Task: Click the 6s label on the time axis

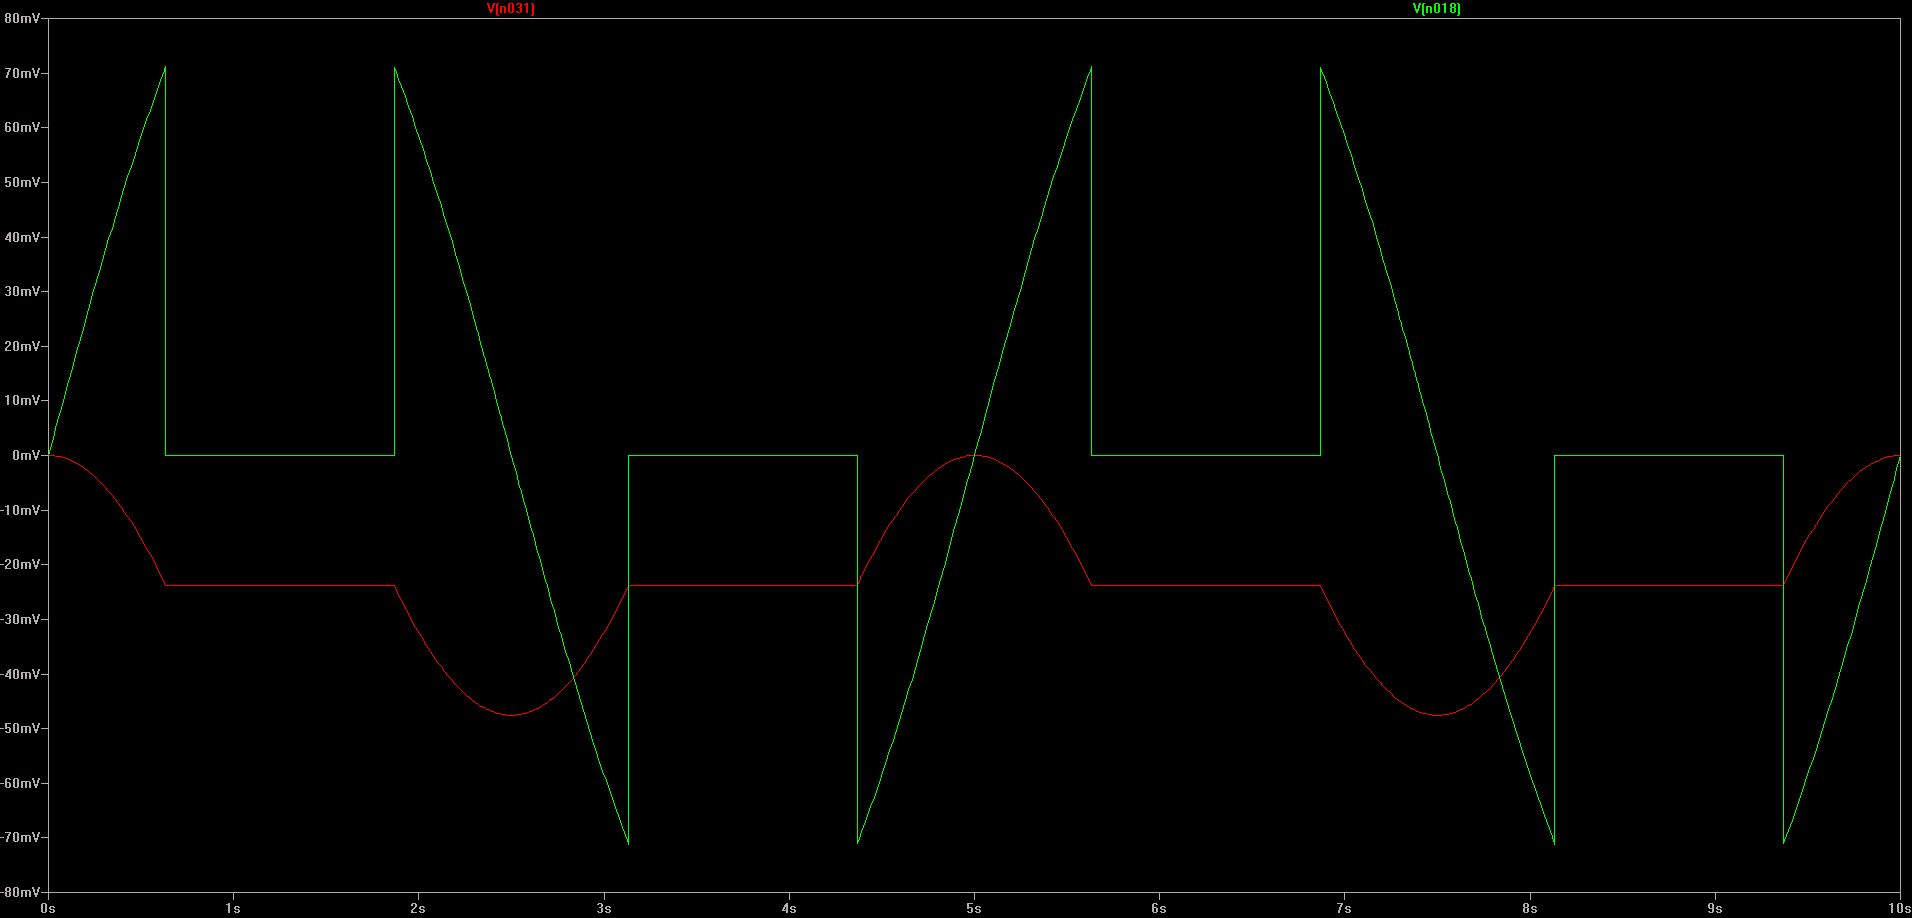Action: coord(1159,908)
